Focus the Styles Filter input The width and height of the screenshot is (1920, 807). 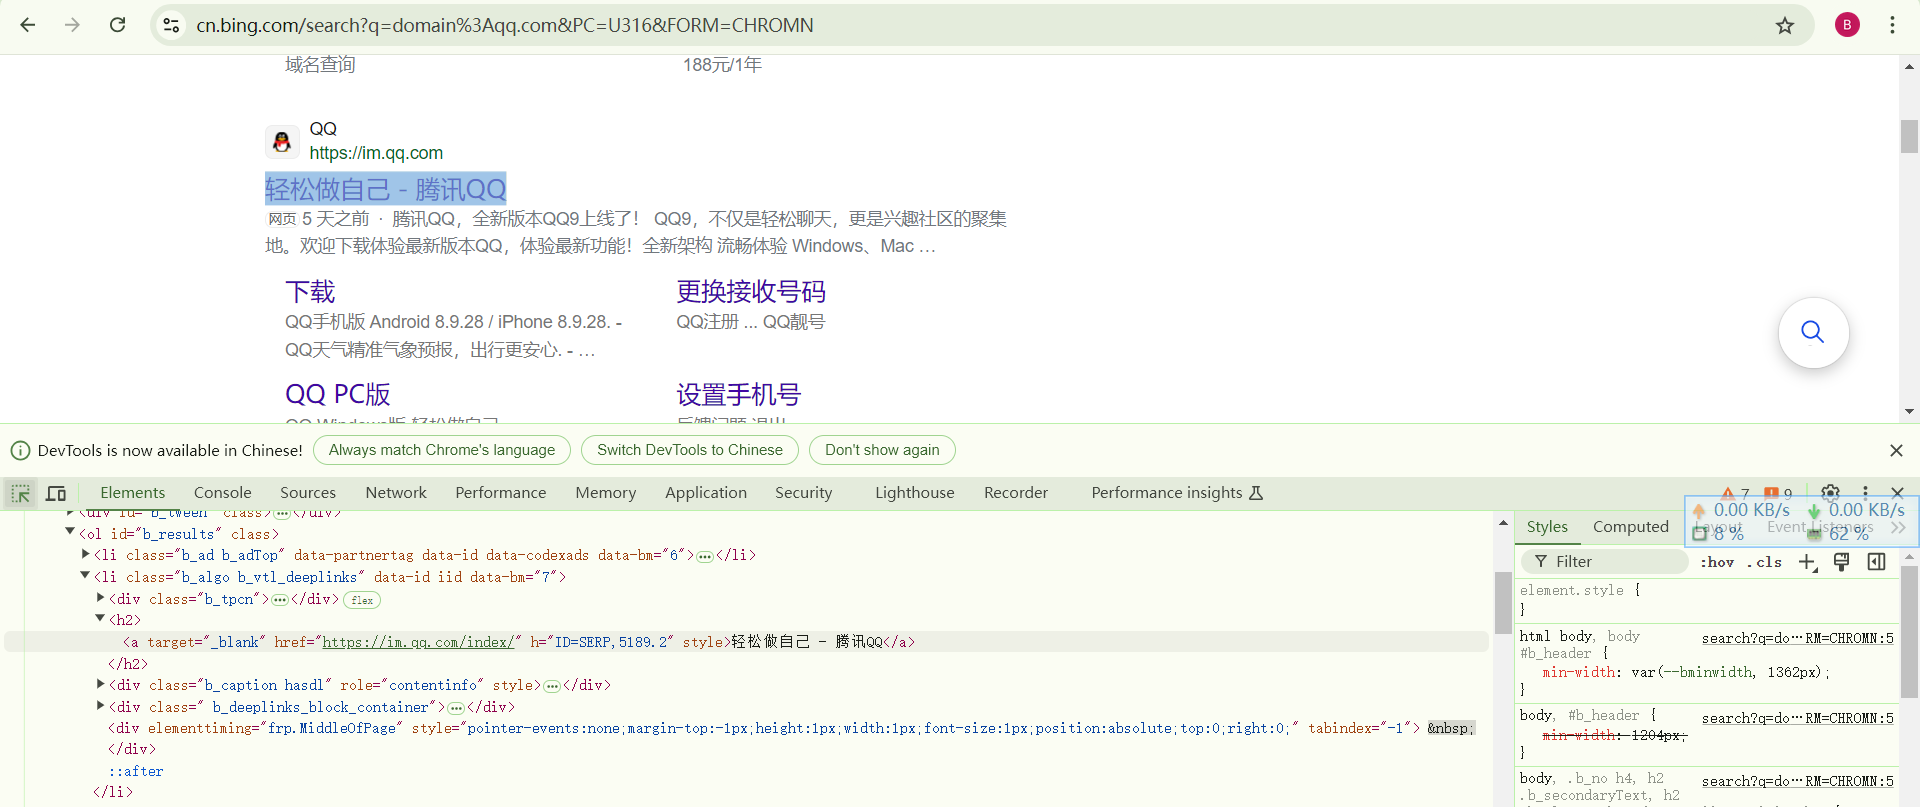click(1606, 562)
